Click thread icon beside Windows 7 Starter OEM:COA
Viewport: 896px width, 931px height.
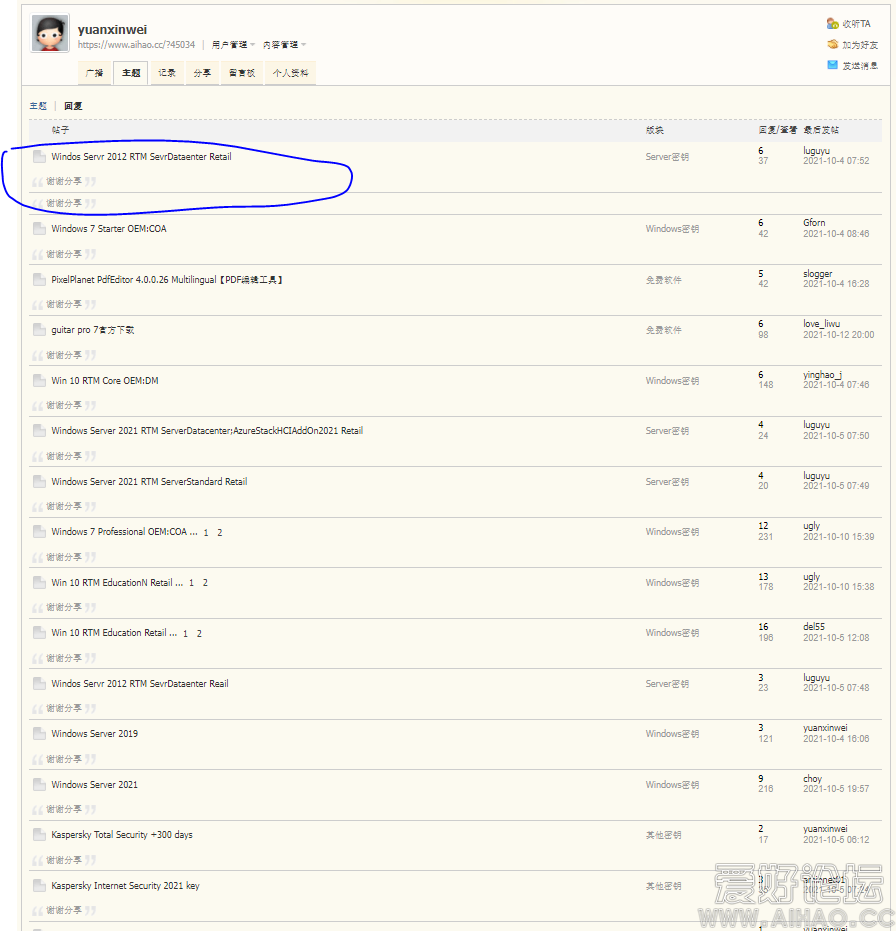click(39, 229)
